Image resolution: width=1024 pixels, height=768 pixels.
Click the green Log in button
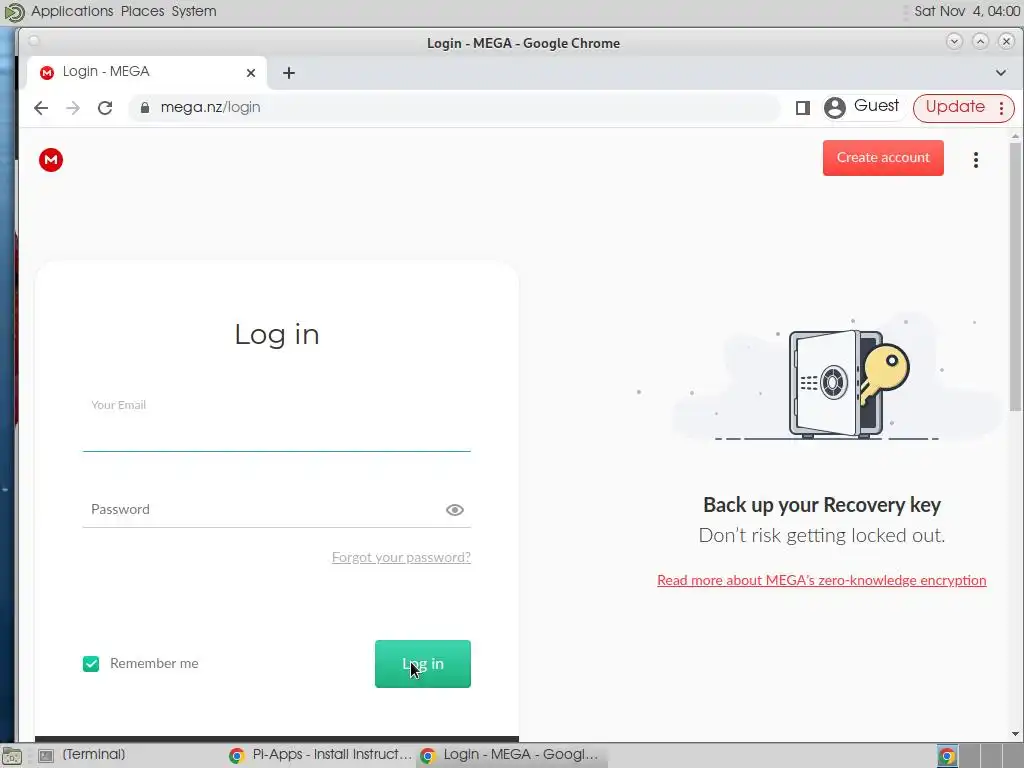click(x=423, y=664)
